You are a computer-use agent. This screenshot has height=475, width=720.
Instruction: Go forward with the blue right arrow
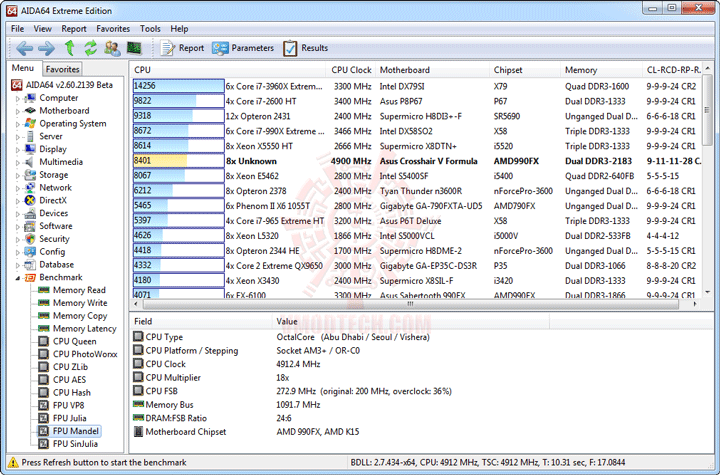[46, 48]
